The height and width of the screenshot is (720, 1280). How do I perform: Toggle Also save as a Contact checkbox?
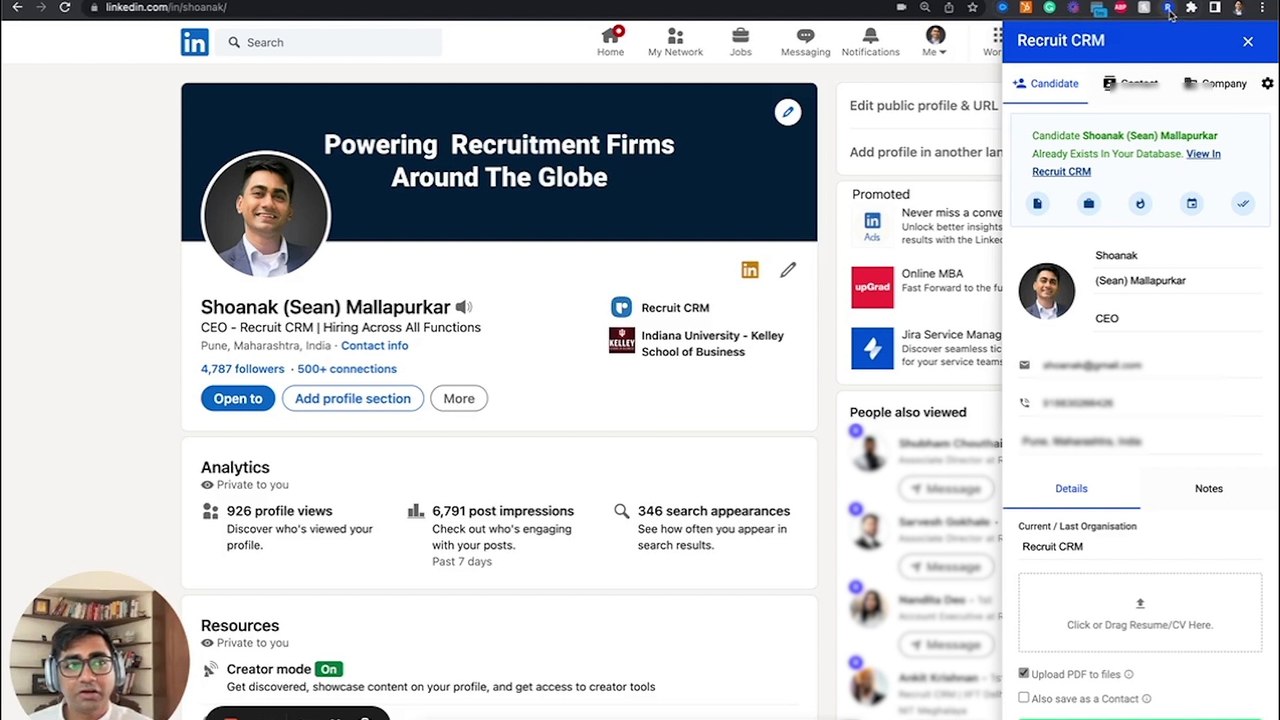point(1023,698)
